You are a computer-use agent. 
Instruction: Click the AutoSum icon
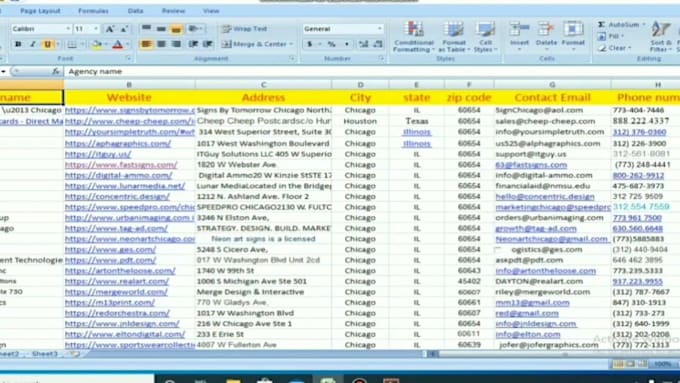point(602,25)
